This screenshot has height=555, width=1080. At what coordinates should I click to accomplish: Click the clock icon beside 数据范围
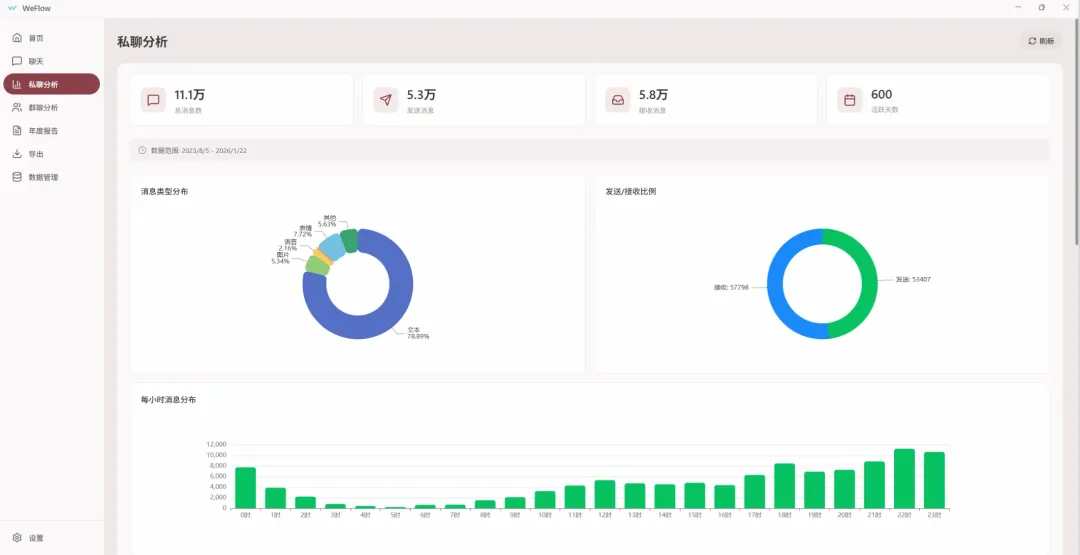click(x=143, y=150)
